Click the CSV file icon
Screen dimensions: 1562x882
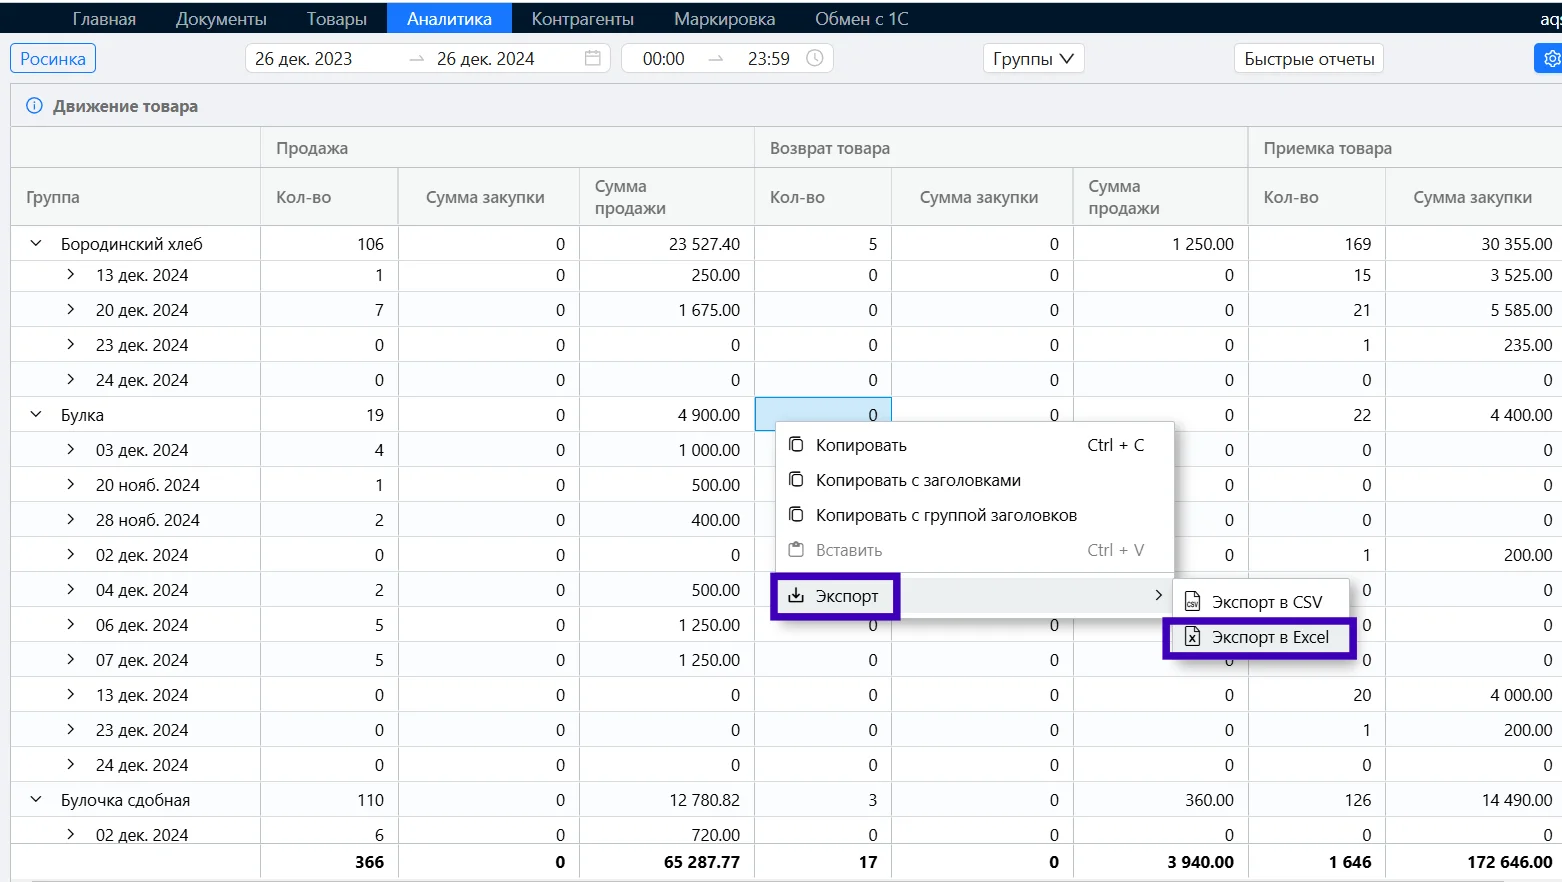coord(1192,602)
